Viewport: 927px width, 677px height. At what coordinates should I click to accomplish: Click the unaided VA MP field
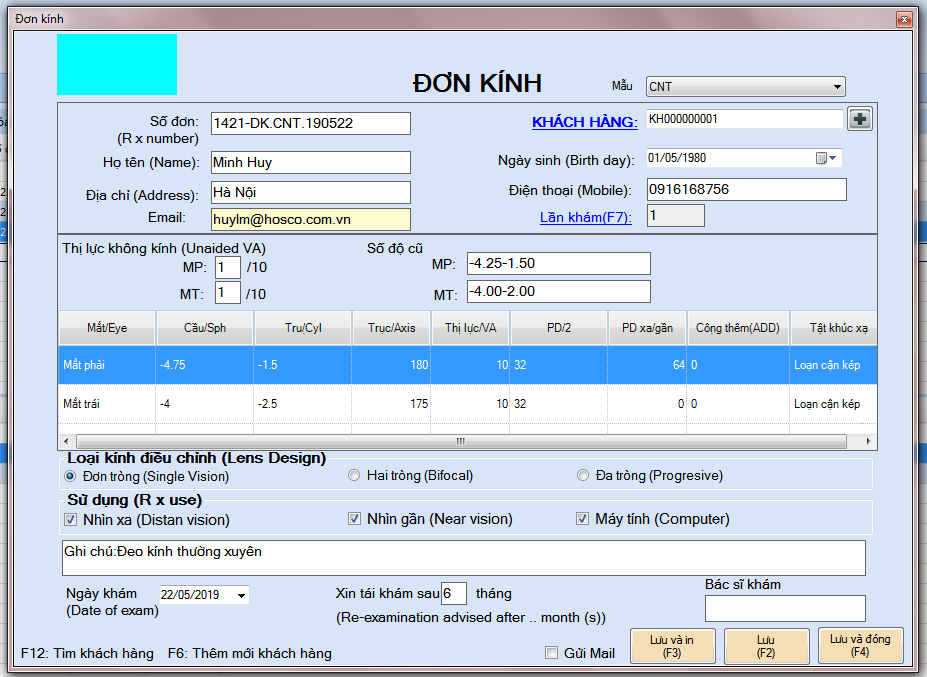[x=228, y=267]
